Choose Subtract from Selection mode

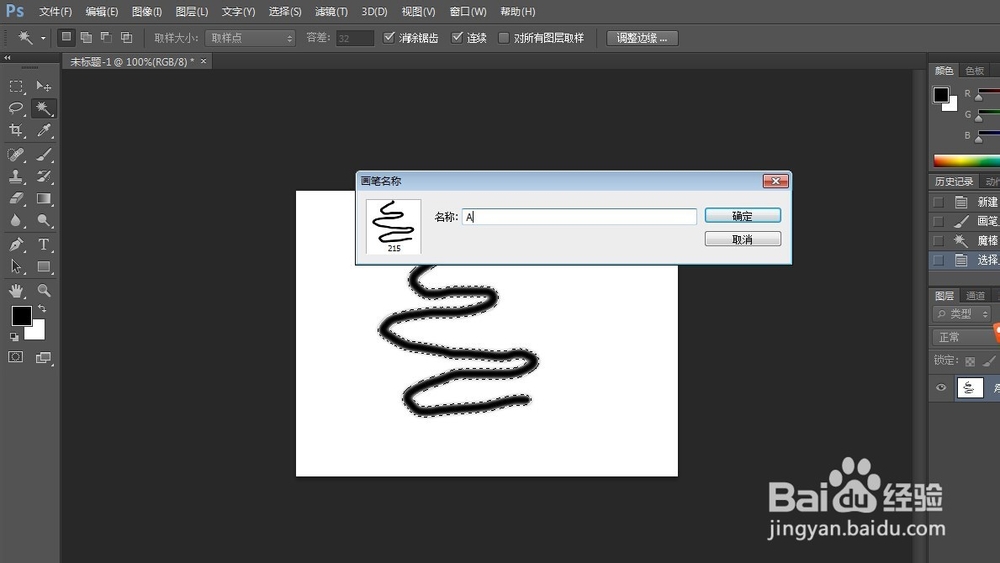107,38
